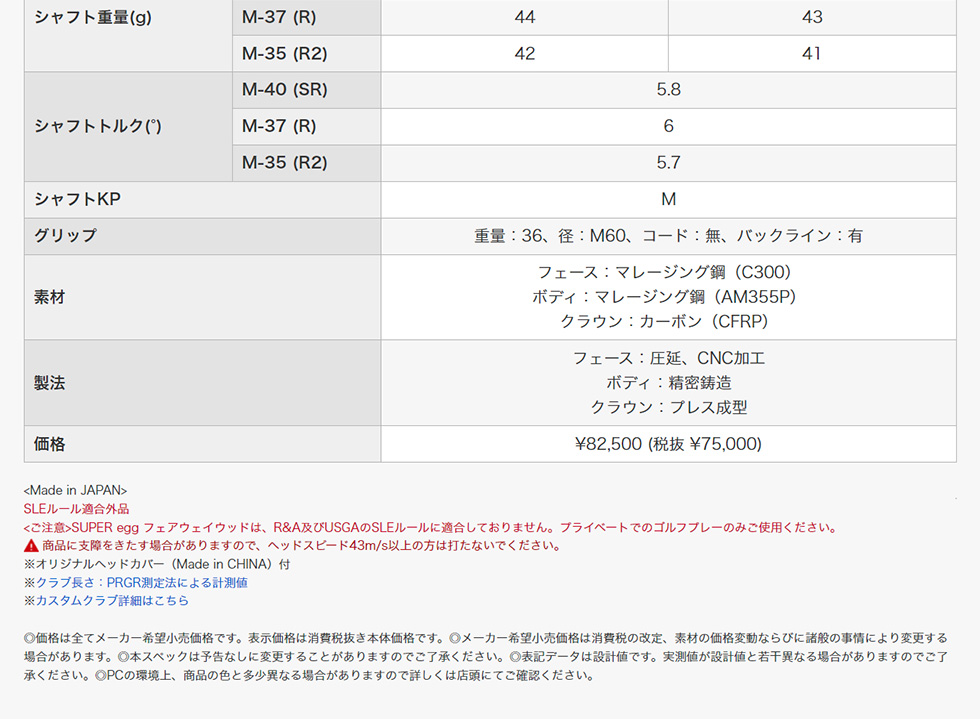Select the 価格 row header
980x719 pixels.
(x=50, y=444)
